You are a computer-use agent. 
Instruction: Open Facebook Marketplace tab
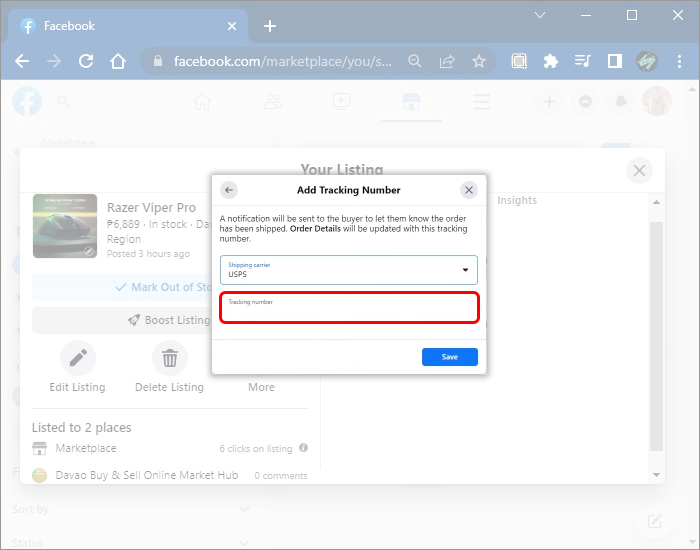(411, 102)
